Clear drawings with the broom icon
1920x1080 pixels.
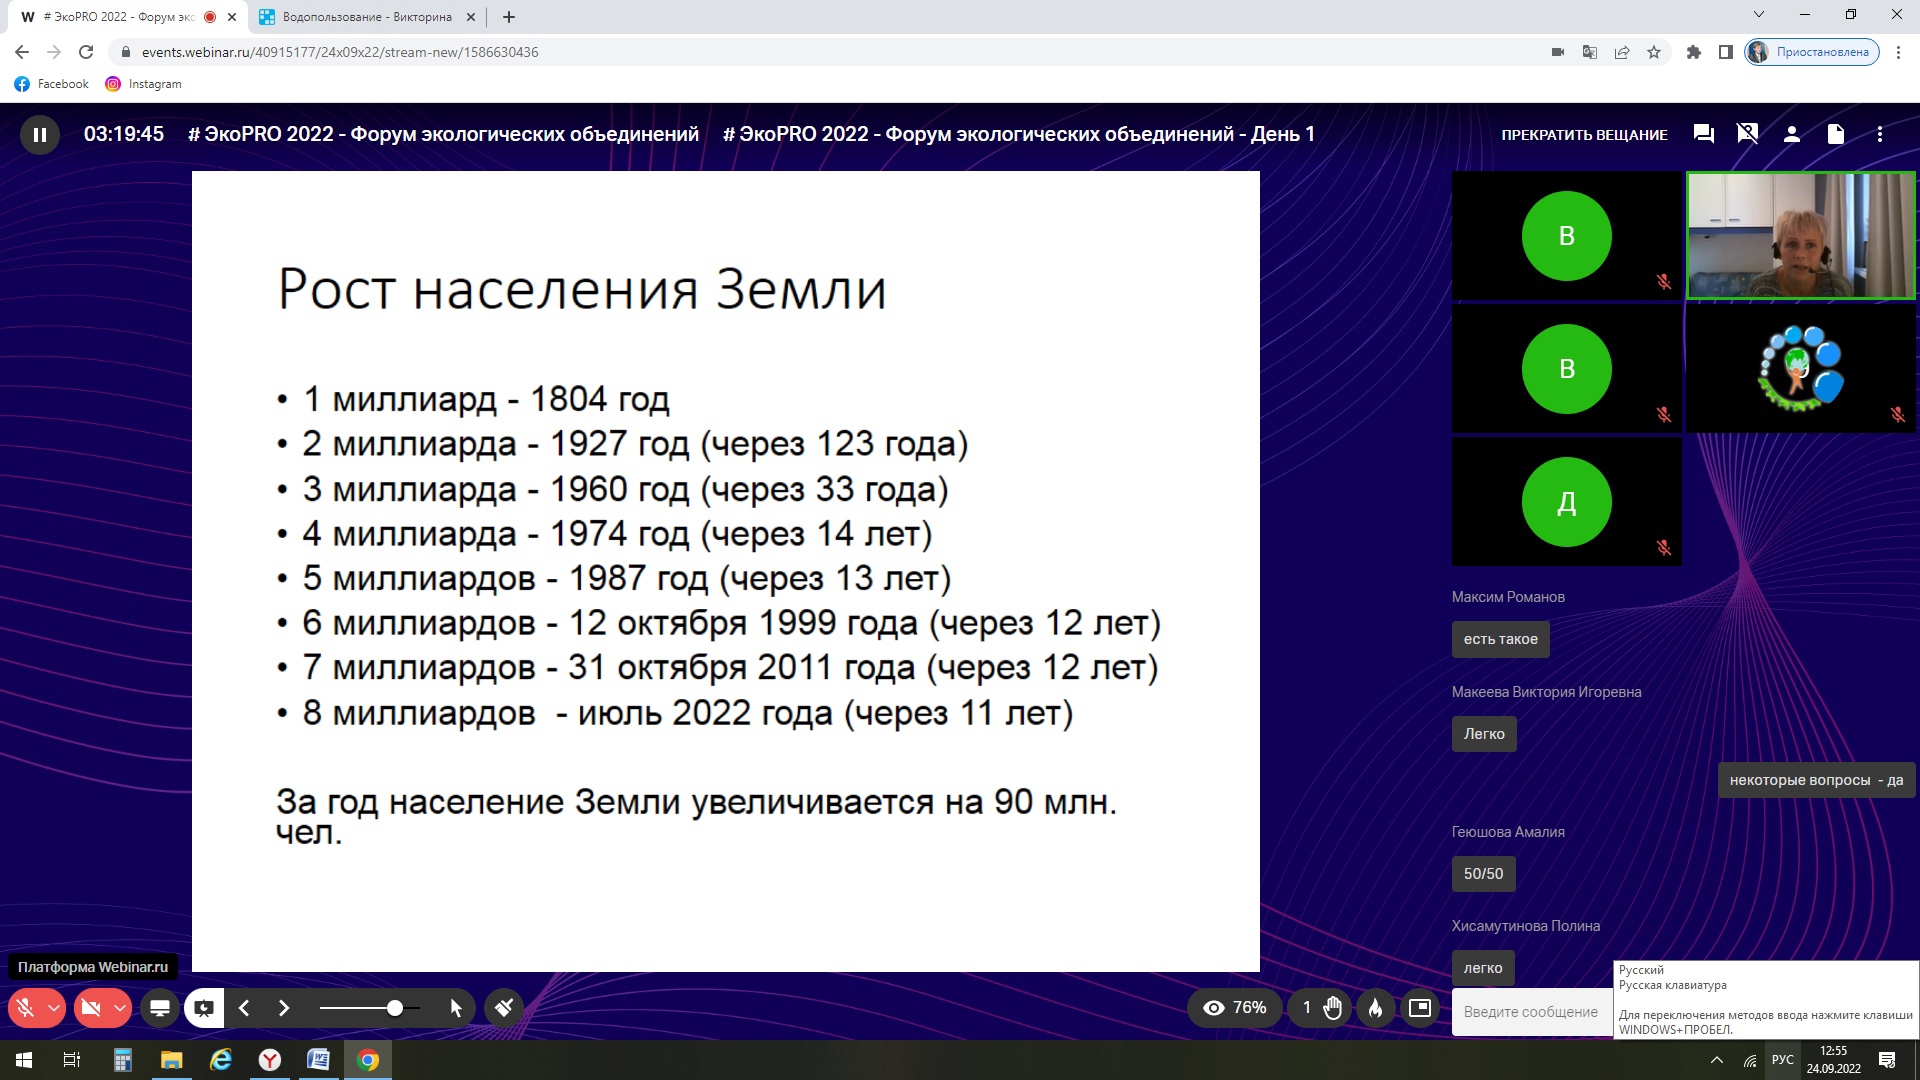504,1008
